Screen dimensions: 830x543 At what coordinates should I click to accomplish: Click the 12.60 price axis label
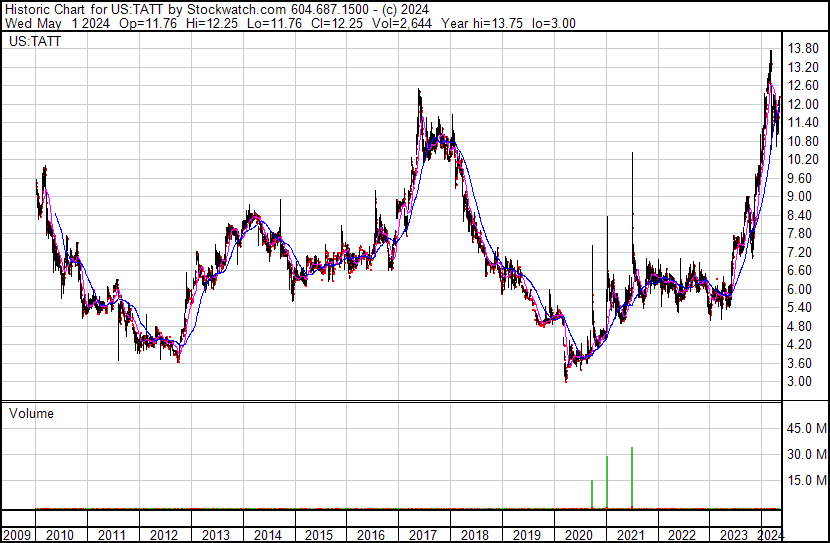[x=803, y=86]
